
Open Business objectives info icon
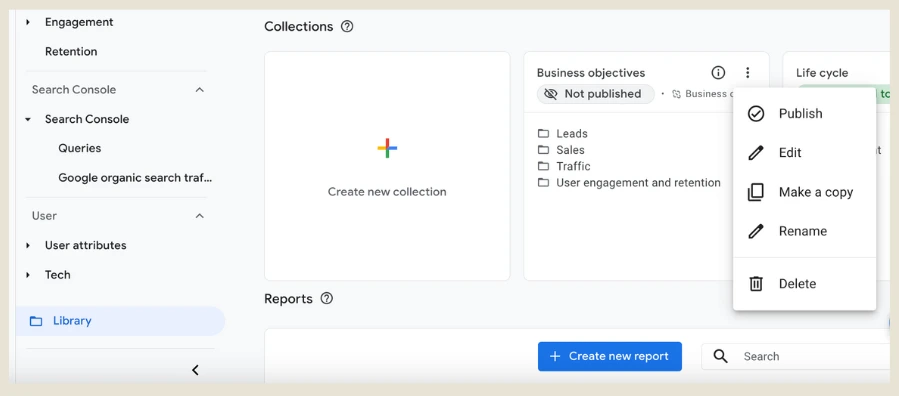coord(718,73)
